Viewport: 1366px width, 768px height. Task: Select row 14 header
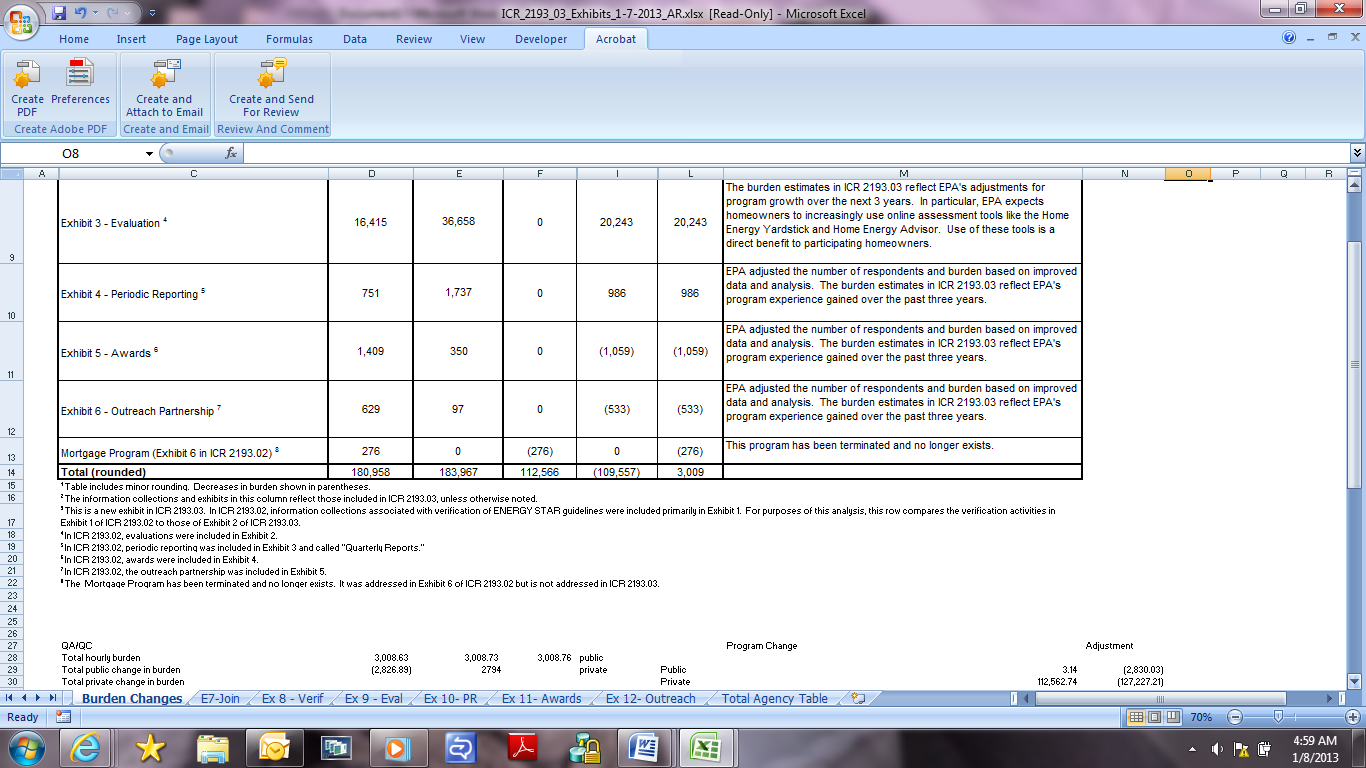(12, 472)
